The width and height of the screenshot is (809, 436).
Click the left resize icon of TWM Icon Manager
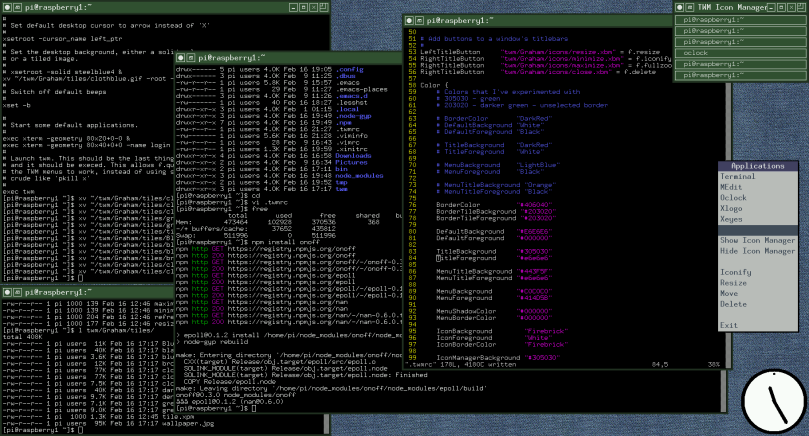pos(690,7)
